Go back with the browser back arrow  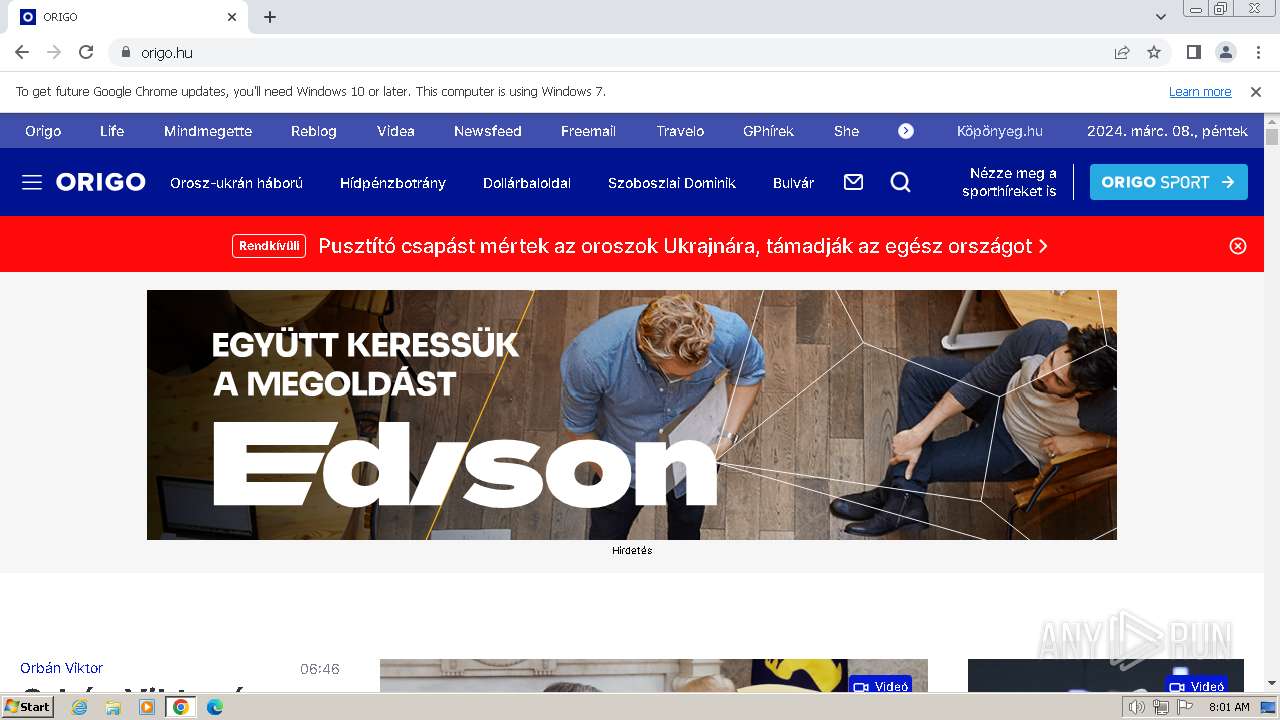tap(22, 52)
